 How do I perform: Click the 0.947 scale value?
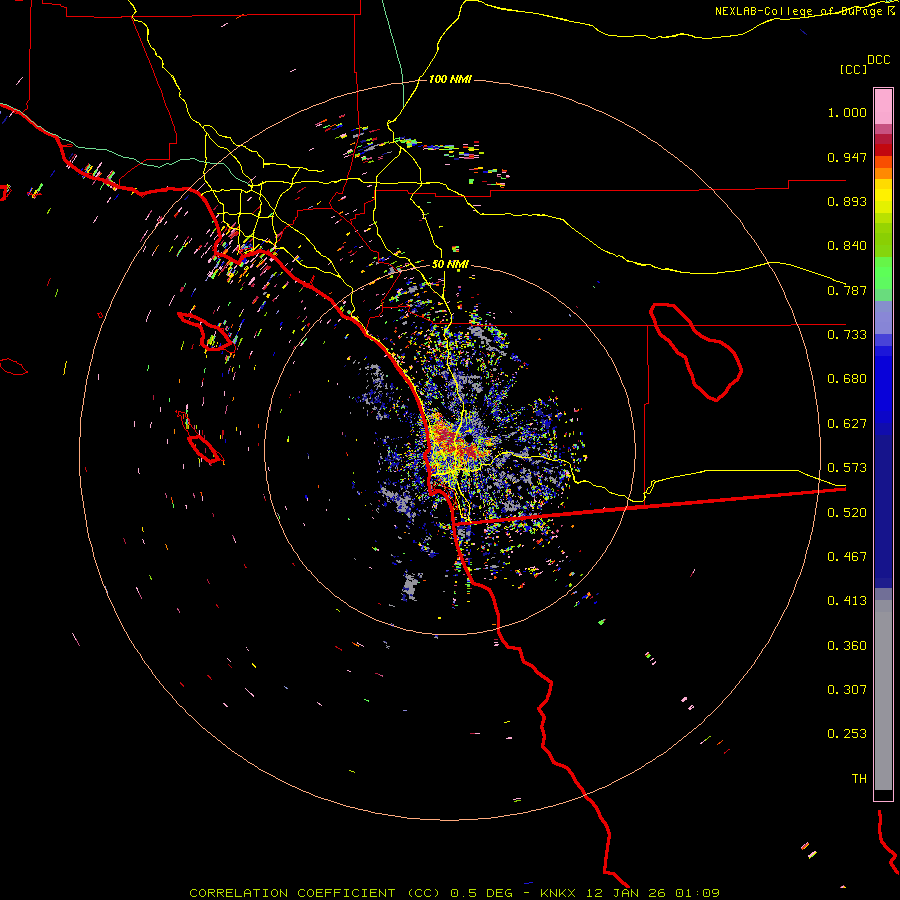(847, 157)
